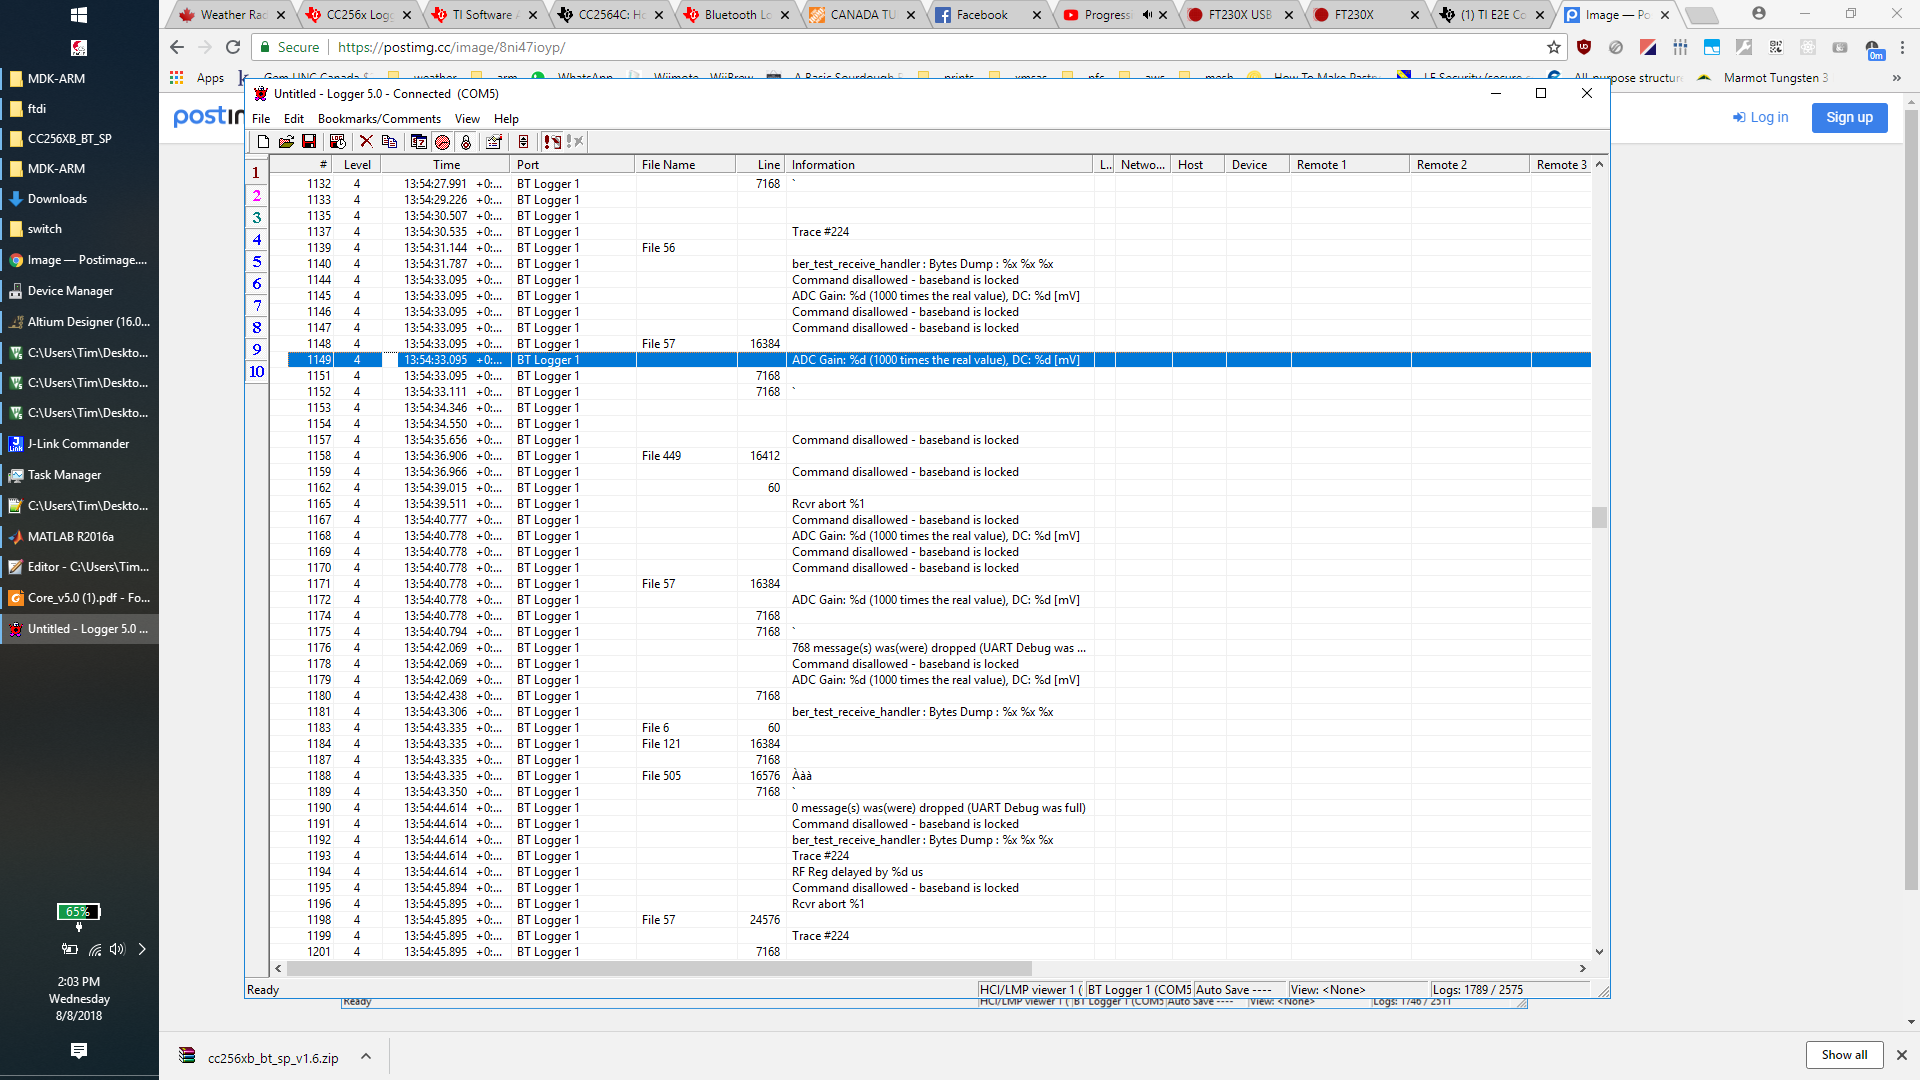Toggle the padlock scroll-lock toolbar button

466,142
